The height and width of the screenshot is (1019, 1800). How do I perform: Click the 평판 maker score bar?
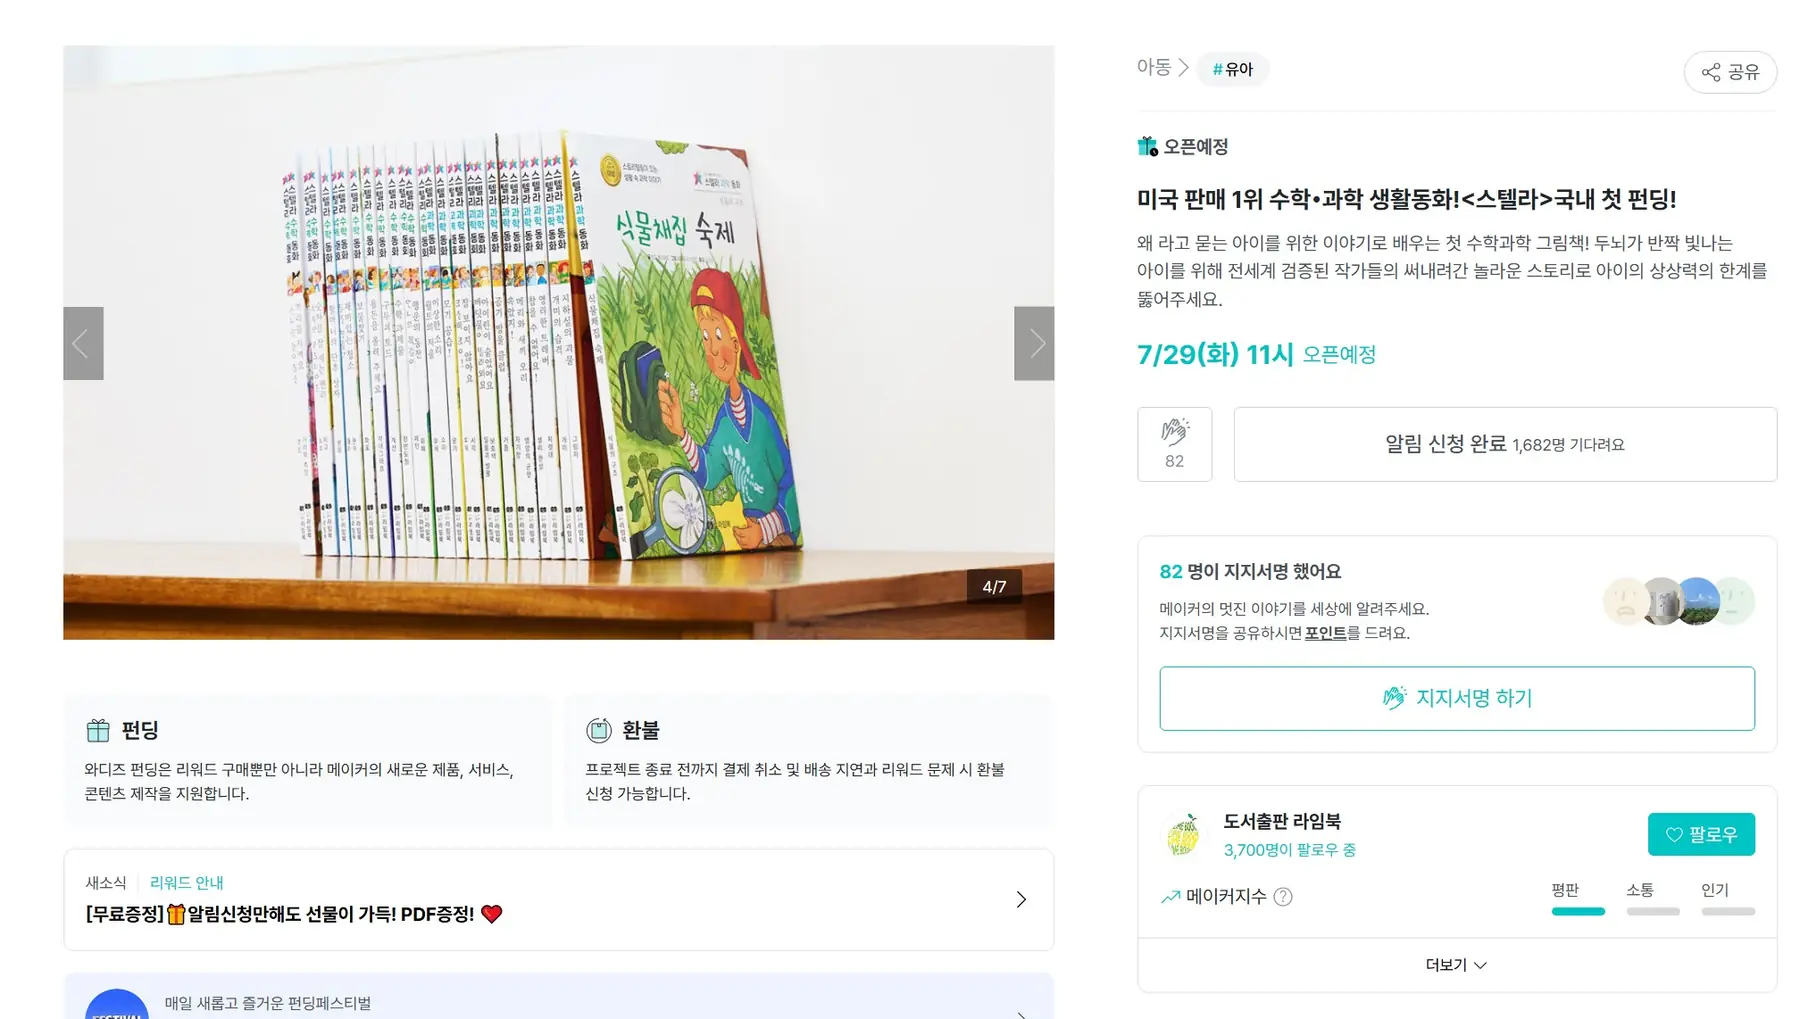1578,911
